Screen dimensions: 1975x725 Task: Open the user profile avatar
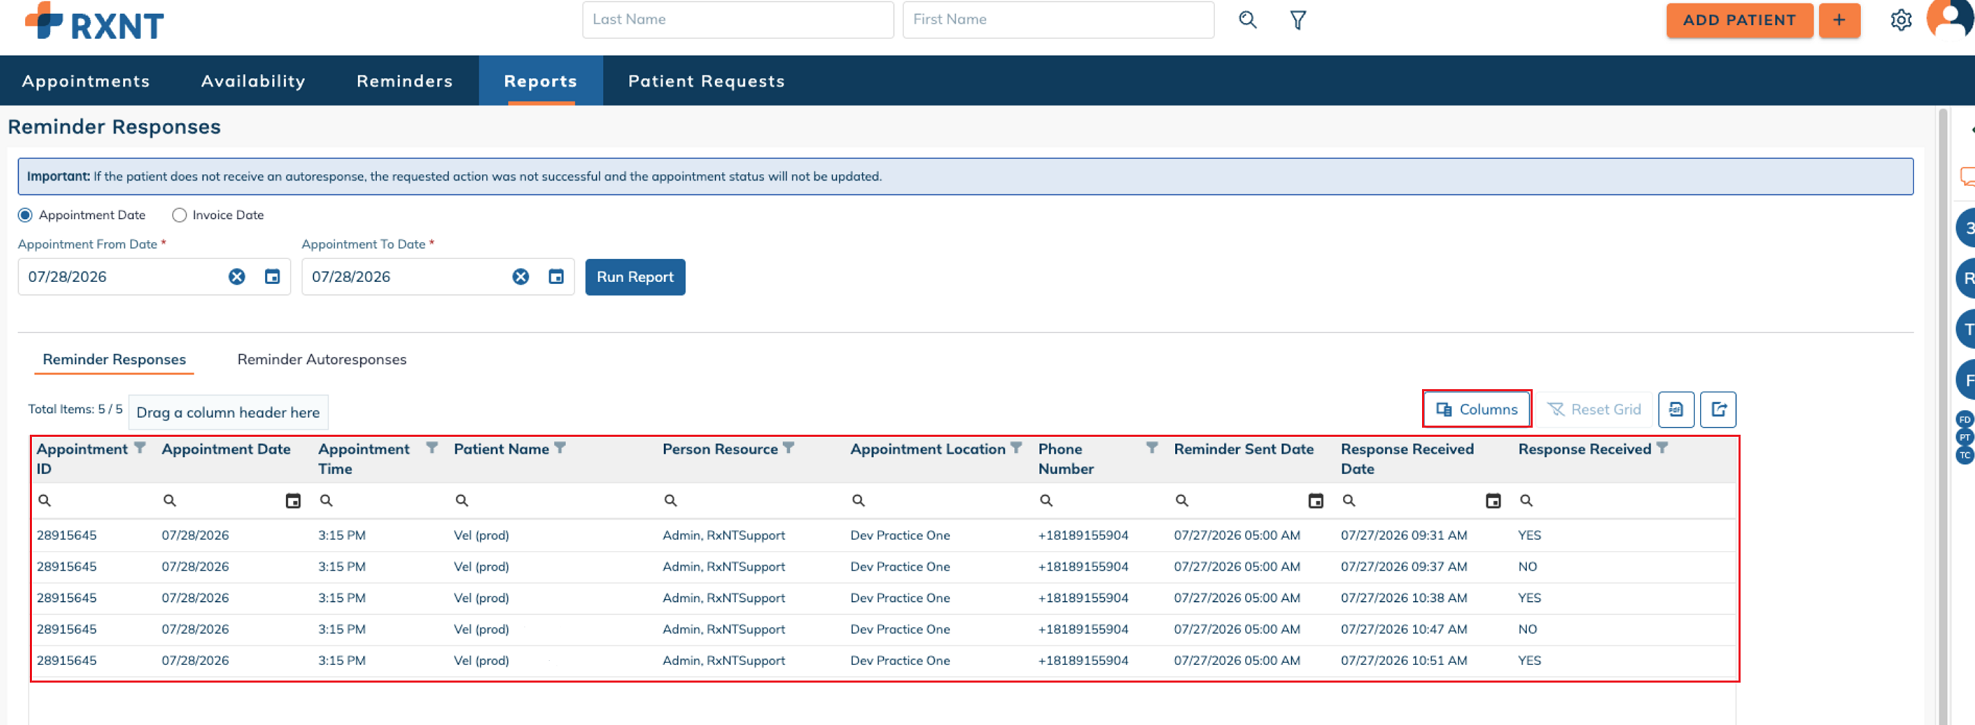1950,19
